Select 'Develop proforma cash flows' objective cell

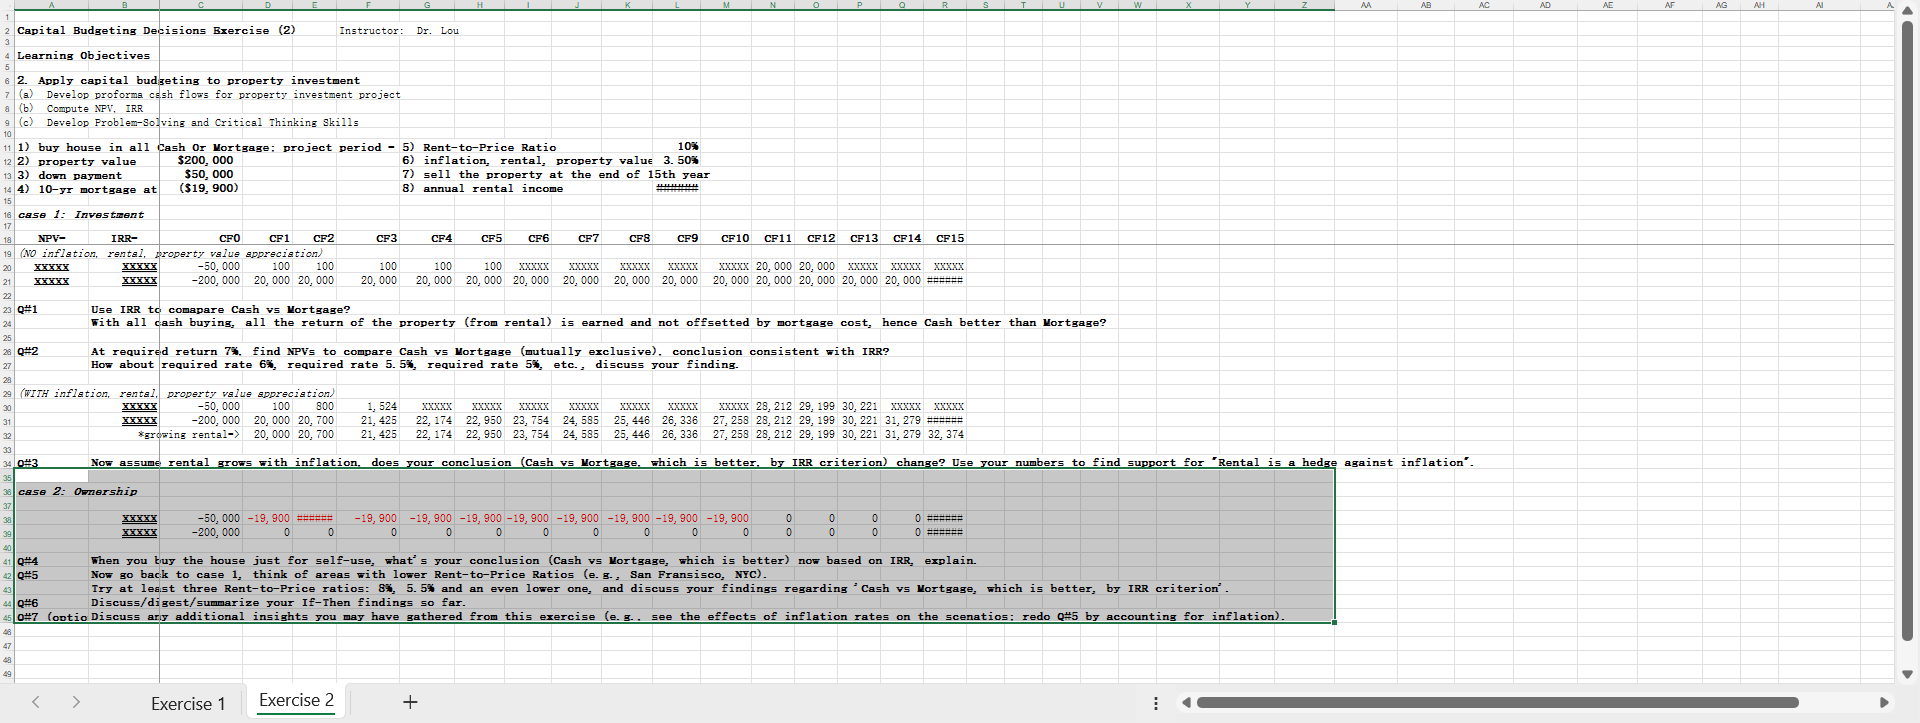point(223,94)
